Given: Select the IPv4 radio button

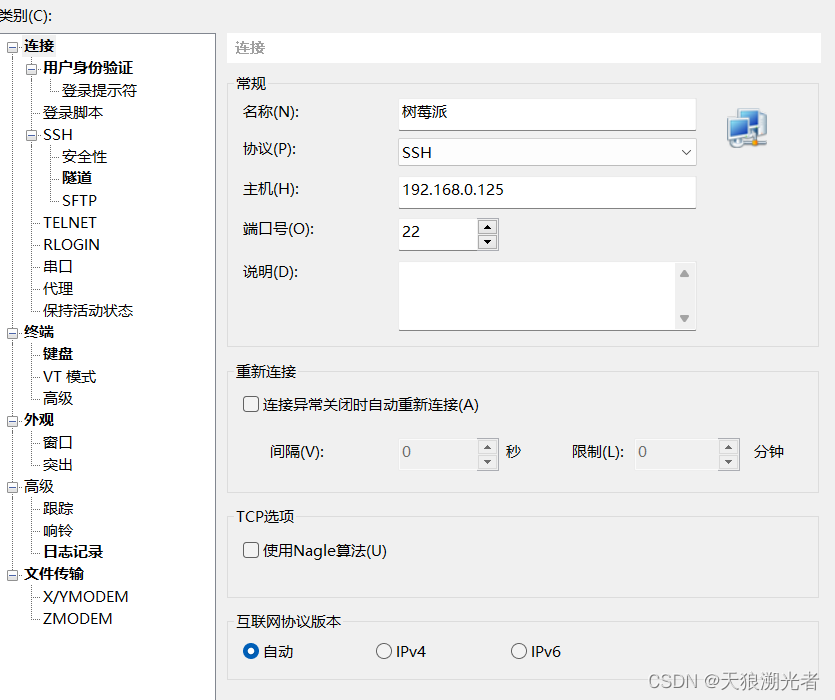Looking at the screenshot, I should [x=383, y=651].
